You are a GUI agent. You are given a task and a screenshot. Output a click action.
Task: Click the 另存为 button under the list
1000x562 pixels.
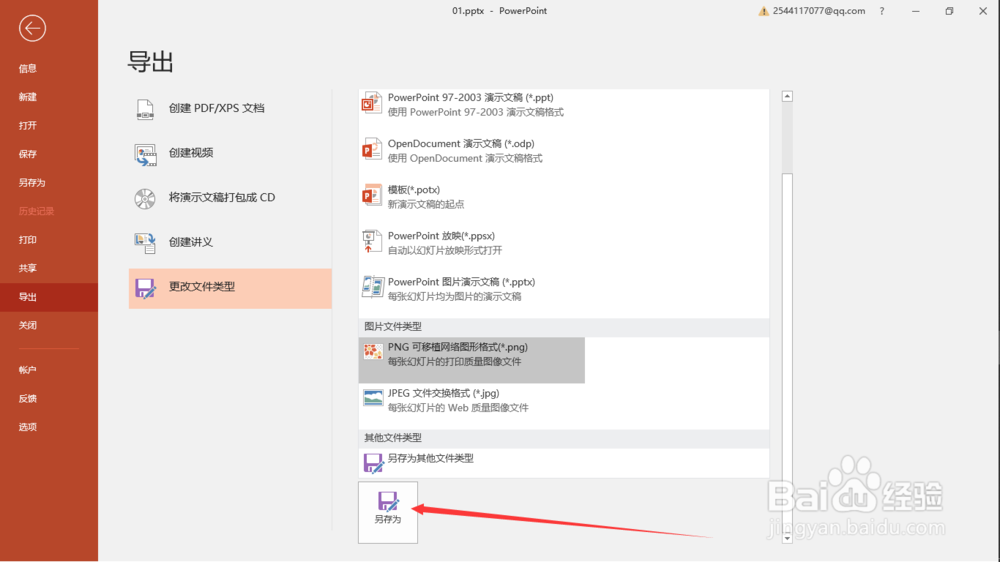388,512
